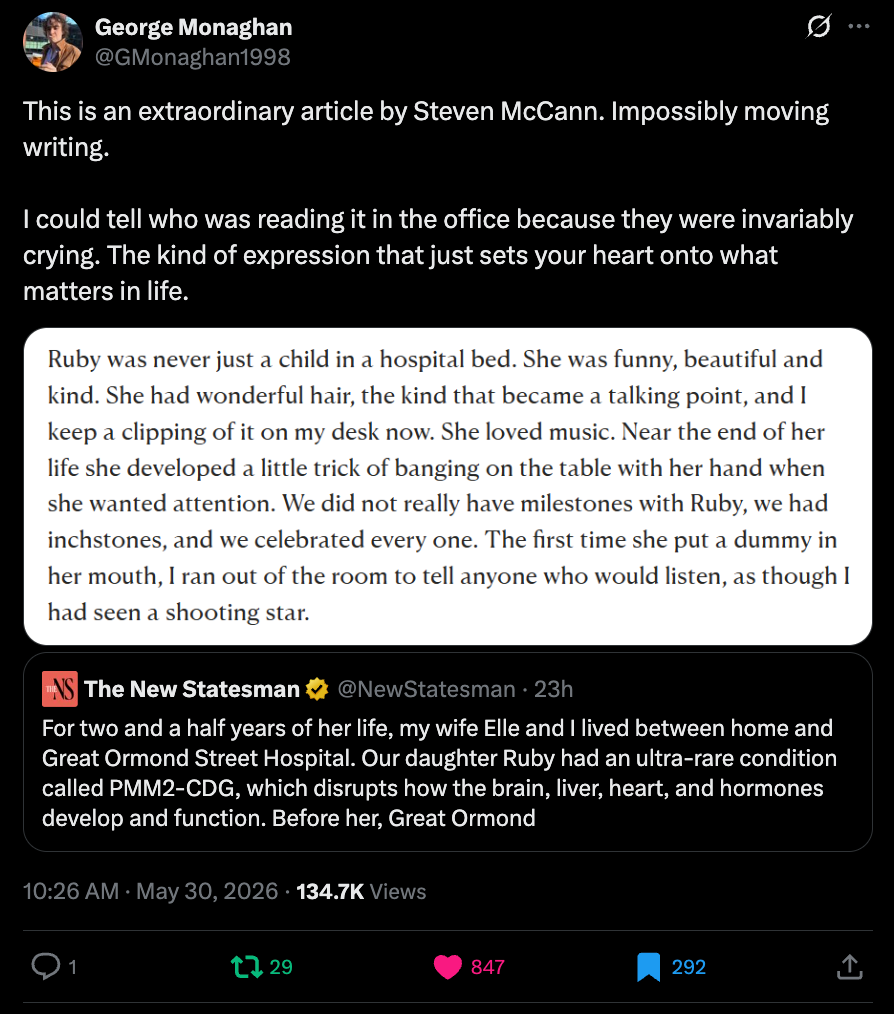Viewport: 894px width, 1014px height.
Task: Open the Ruby article excerpt image
Action: pos(448,486)
